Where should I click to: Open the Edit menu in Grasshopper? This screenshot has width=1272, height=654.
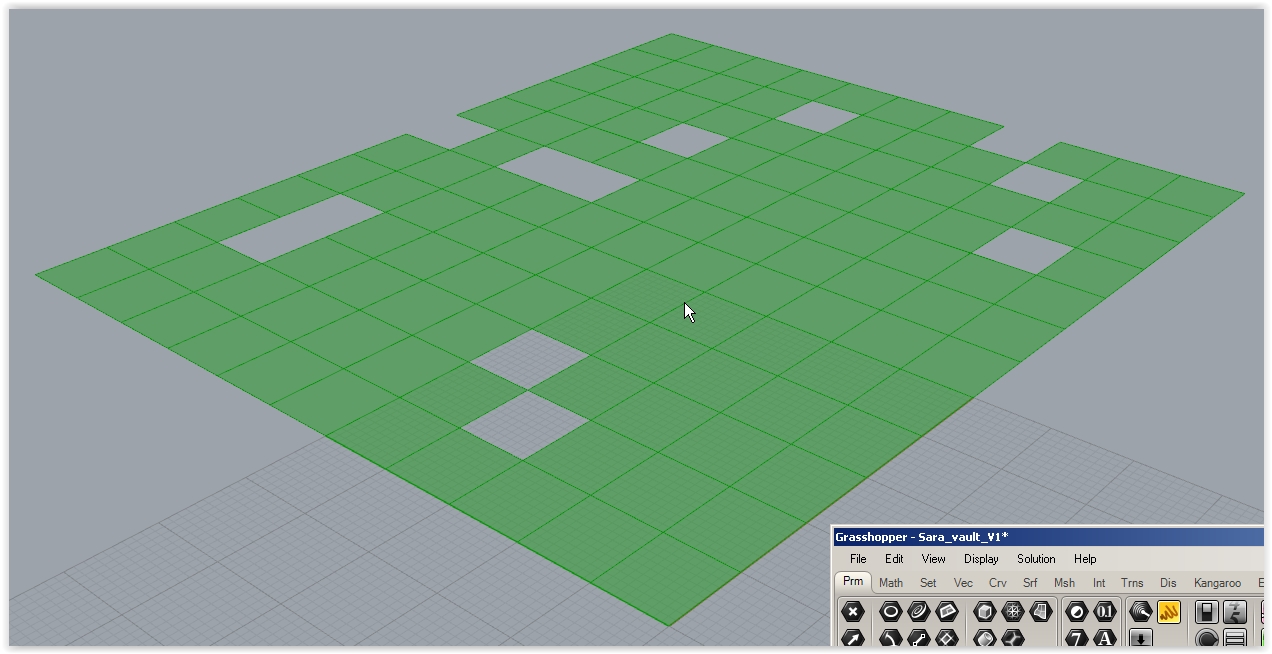click(x=894, y=559)
